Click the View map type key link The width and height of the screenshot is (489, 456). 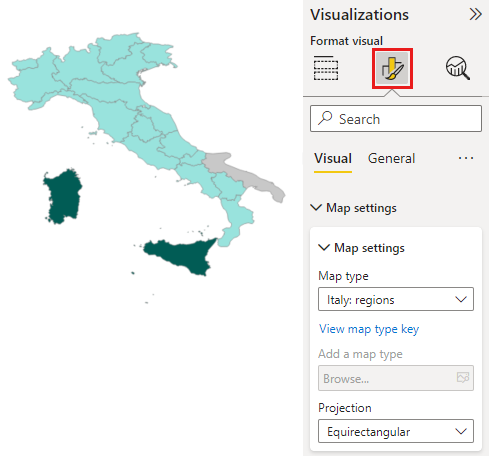[369, 329]
